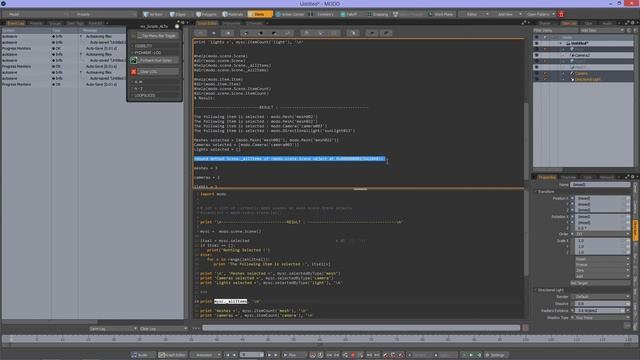The image size is (640, 360).
Task: Open the Snapping options
Action: (x=378, y=14)
